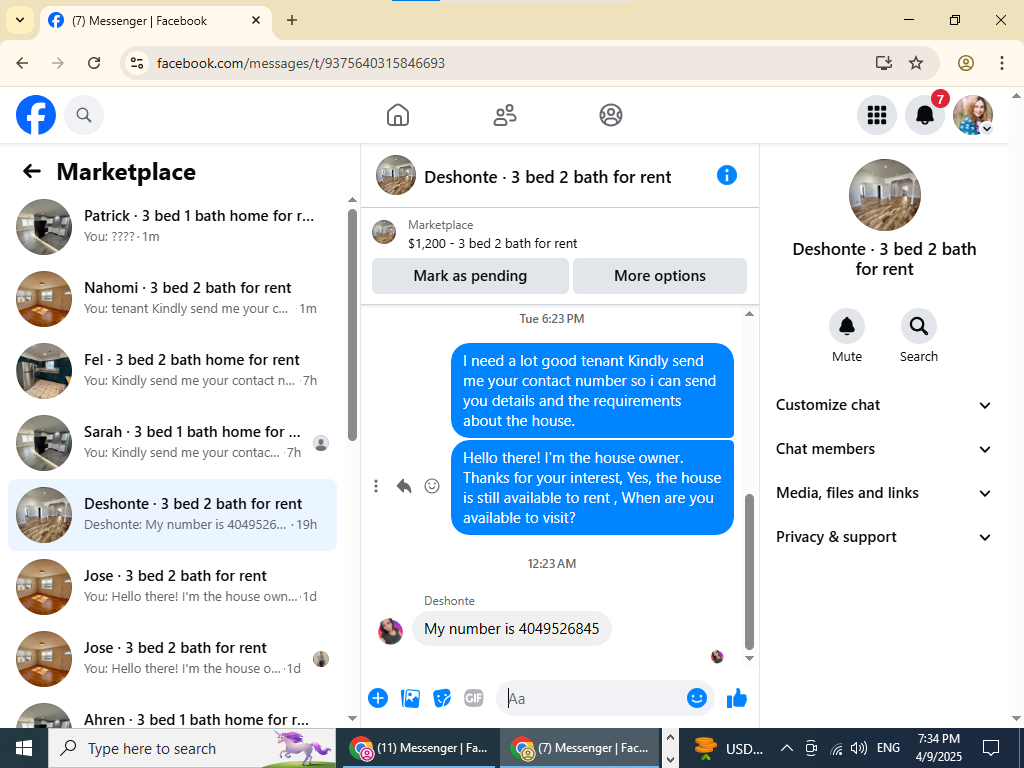1024x768 pixels.
Task: Open the chat header Deshonte listing title
Action: [547, 177]
